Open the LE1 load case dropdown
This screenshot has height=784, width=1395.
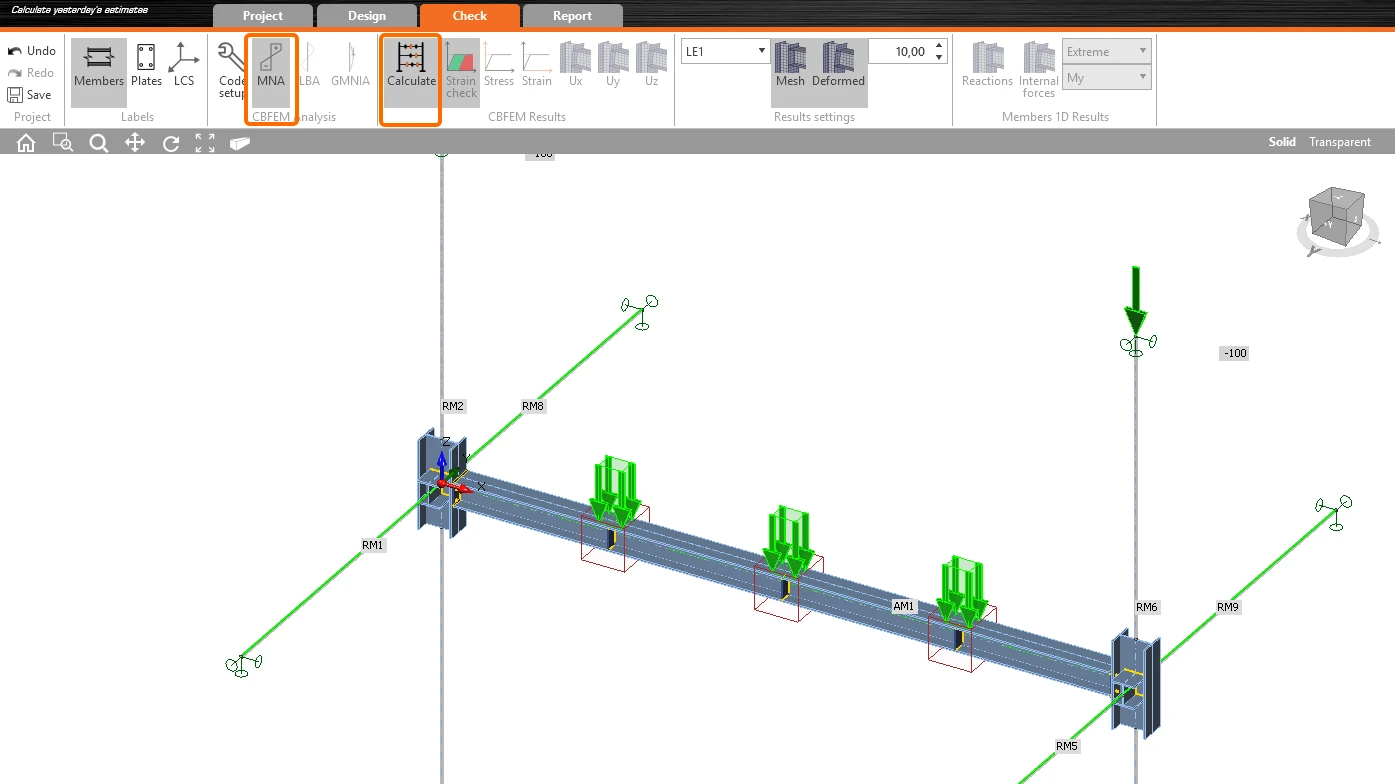tap(726, 51)
